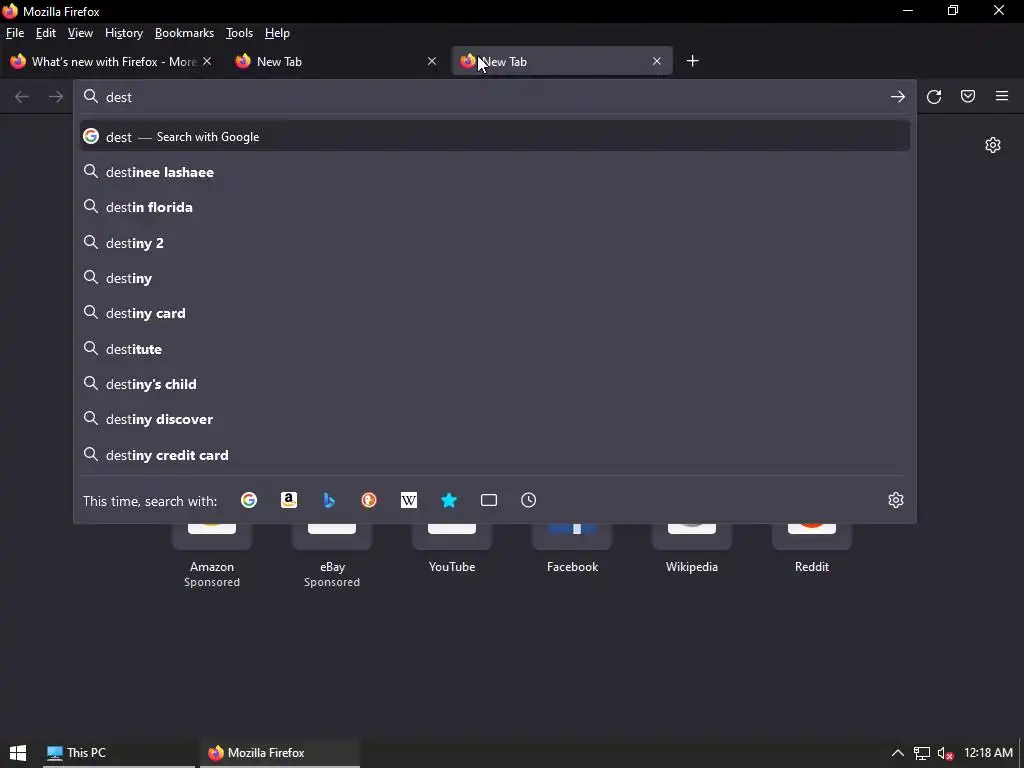Close the middle New Tab tab
Image resolution: width=1024 pixels, height=768 pixels.
click(432, 61)
